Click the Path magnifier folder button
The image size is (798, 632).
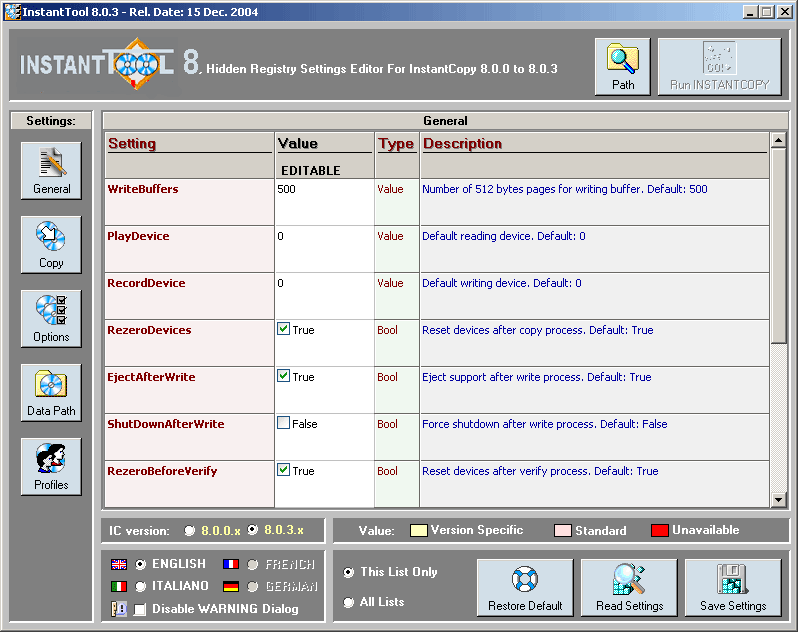[623, 67]
